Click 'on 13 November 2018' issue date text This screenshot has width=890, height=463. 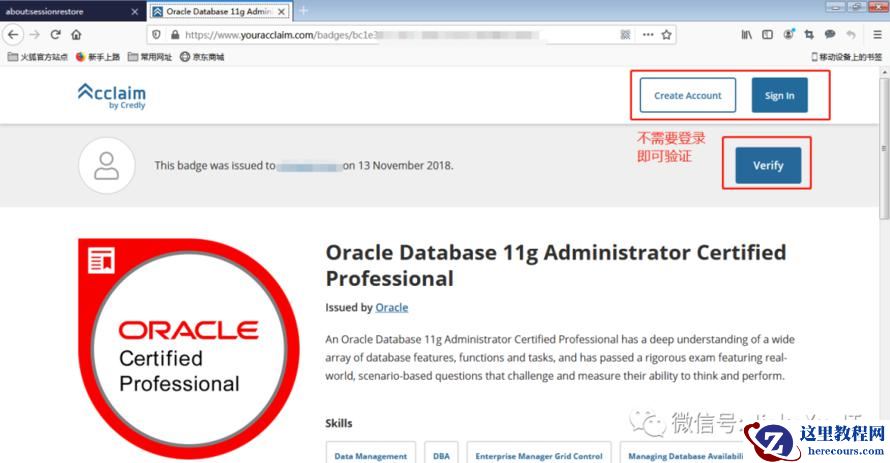398,166
